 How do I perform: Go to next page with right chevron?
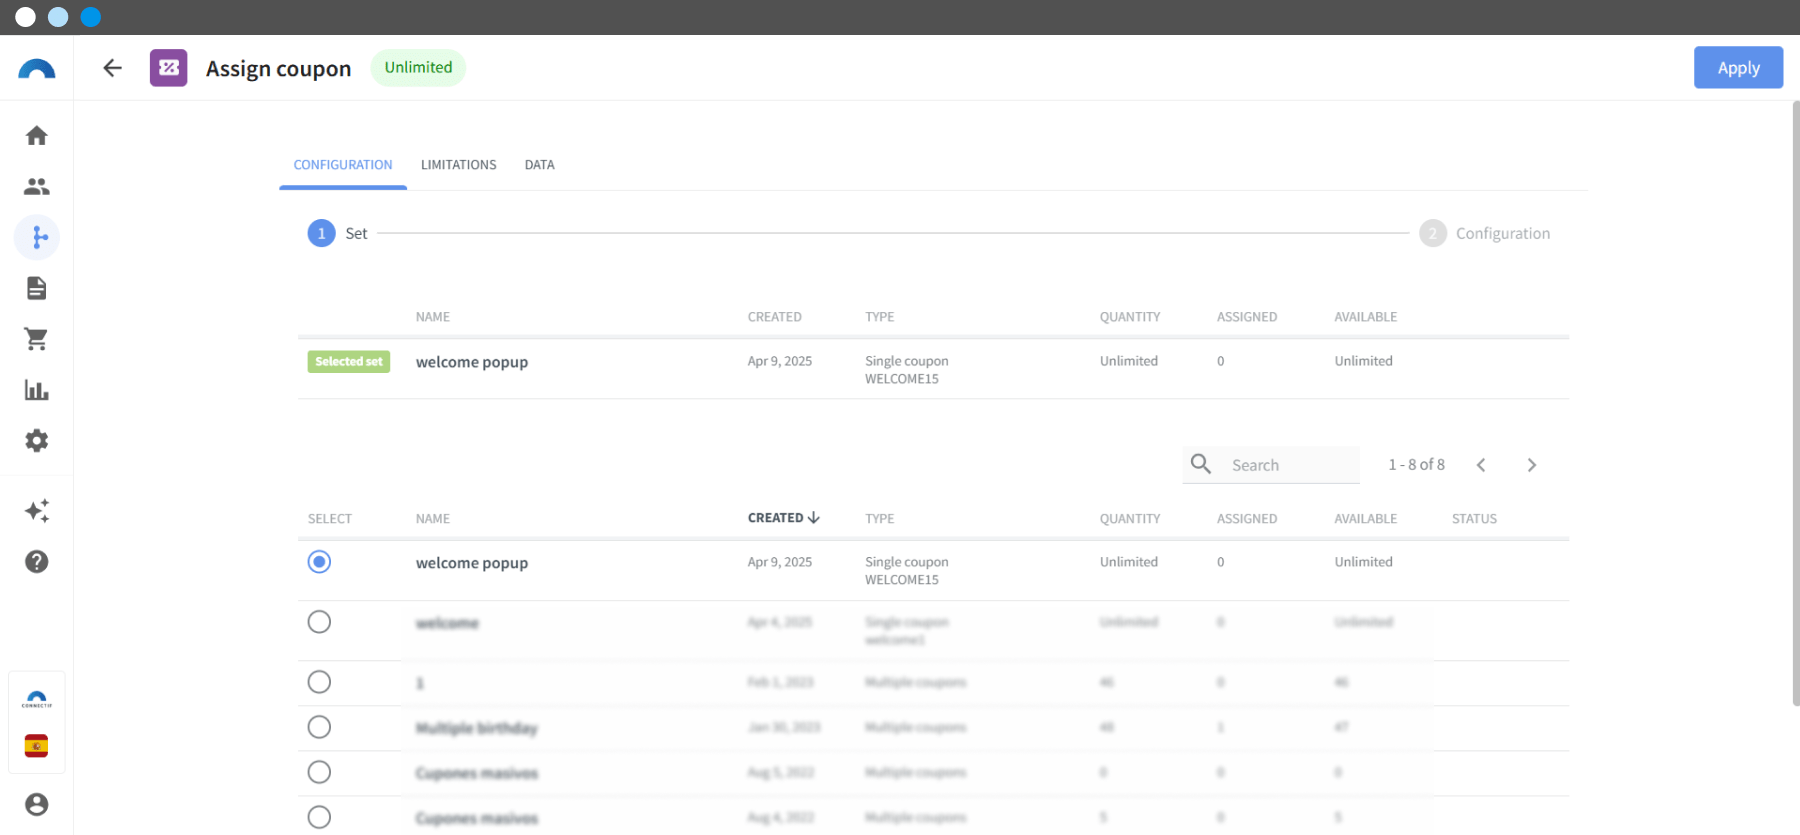(x=1532, y=465)
